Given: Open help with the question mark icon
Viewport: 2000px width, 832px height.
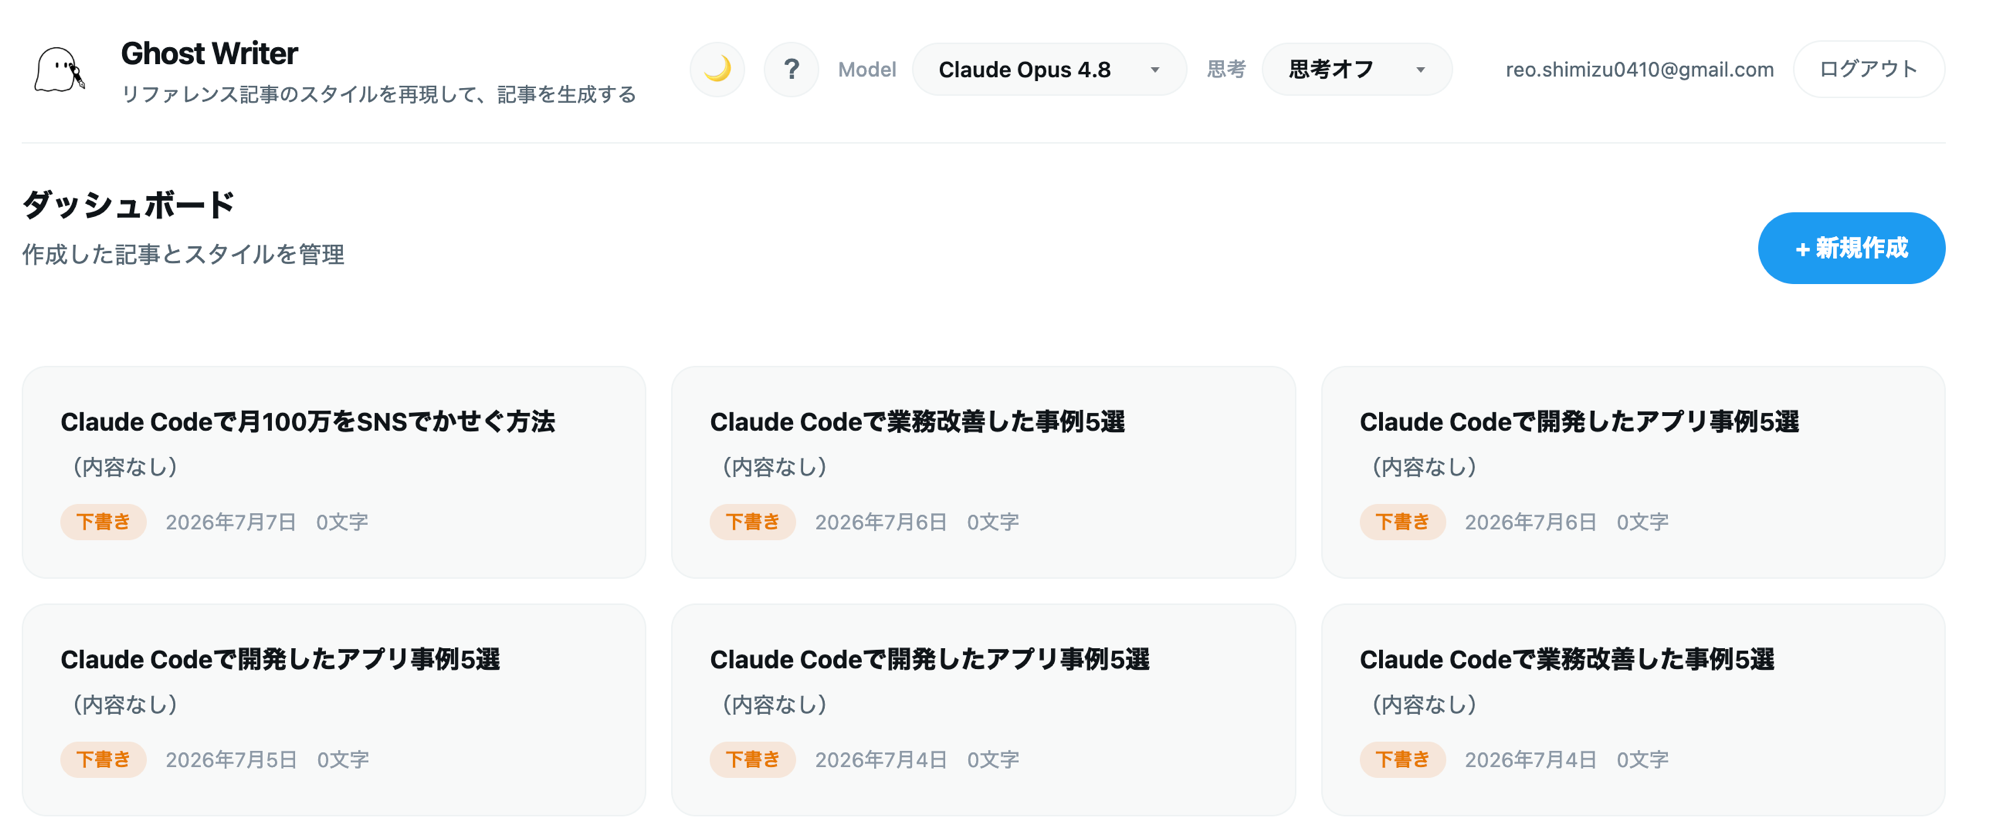Looking at the screenshot, I should coord(791,69).
